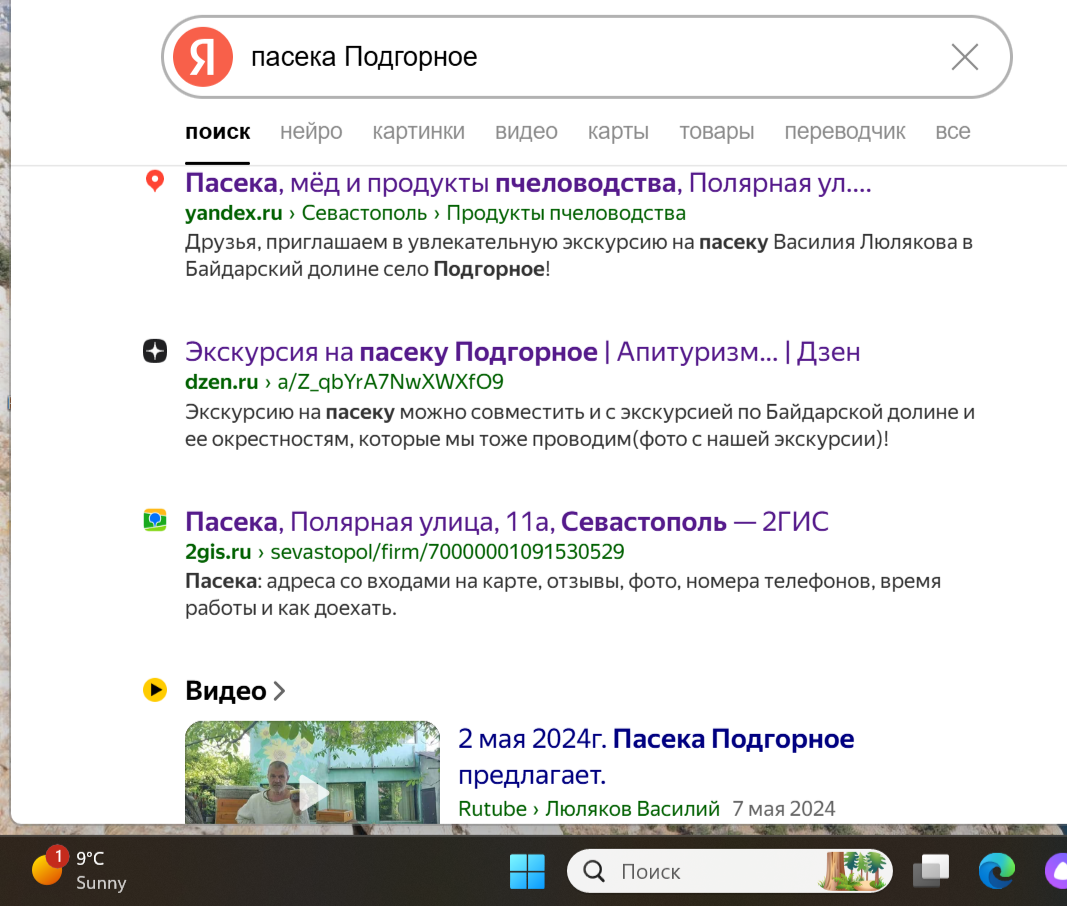Open Microsoft Edge from the taskbar
Image resolution: width=1067 pixels, height=906 pixels.
point(997,871)
